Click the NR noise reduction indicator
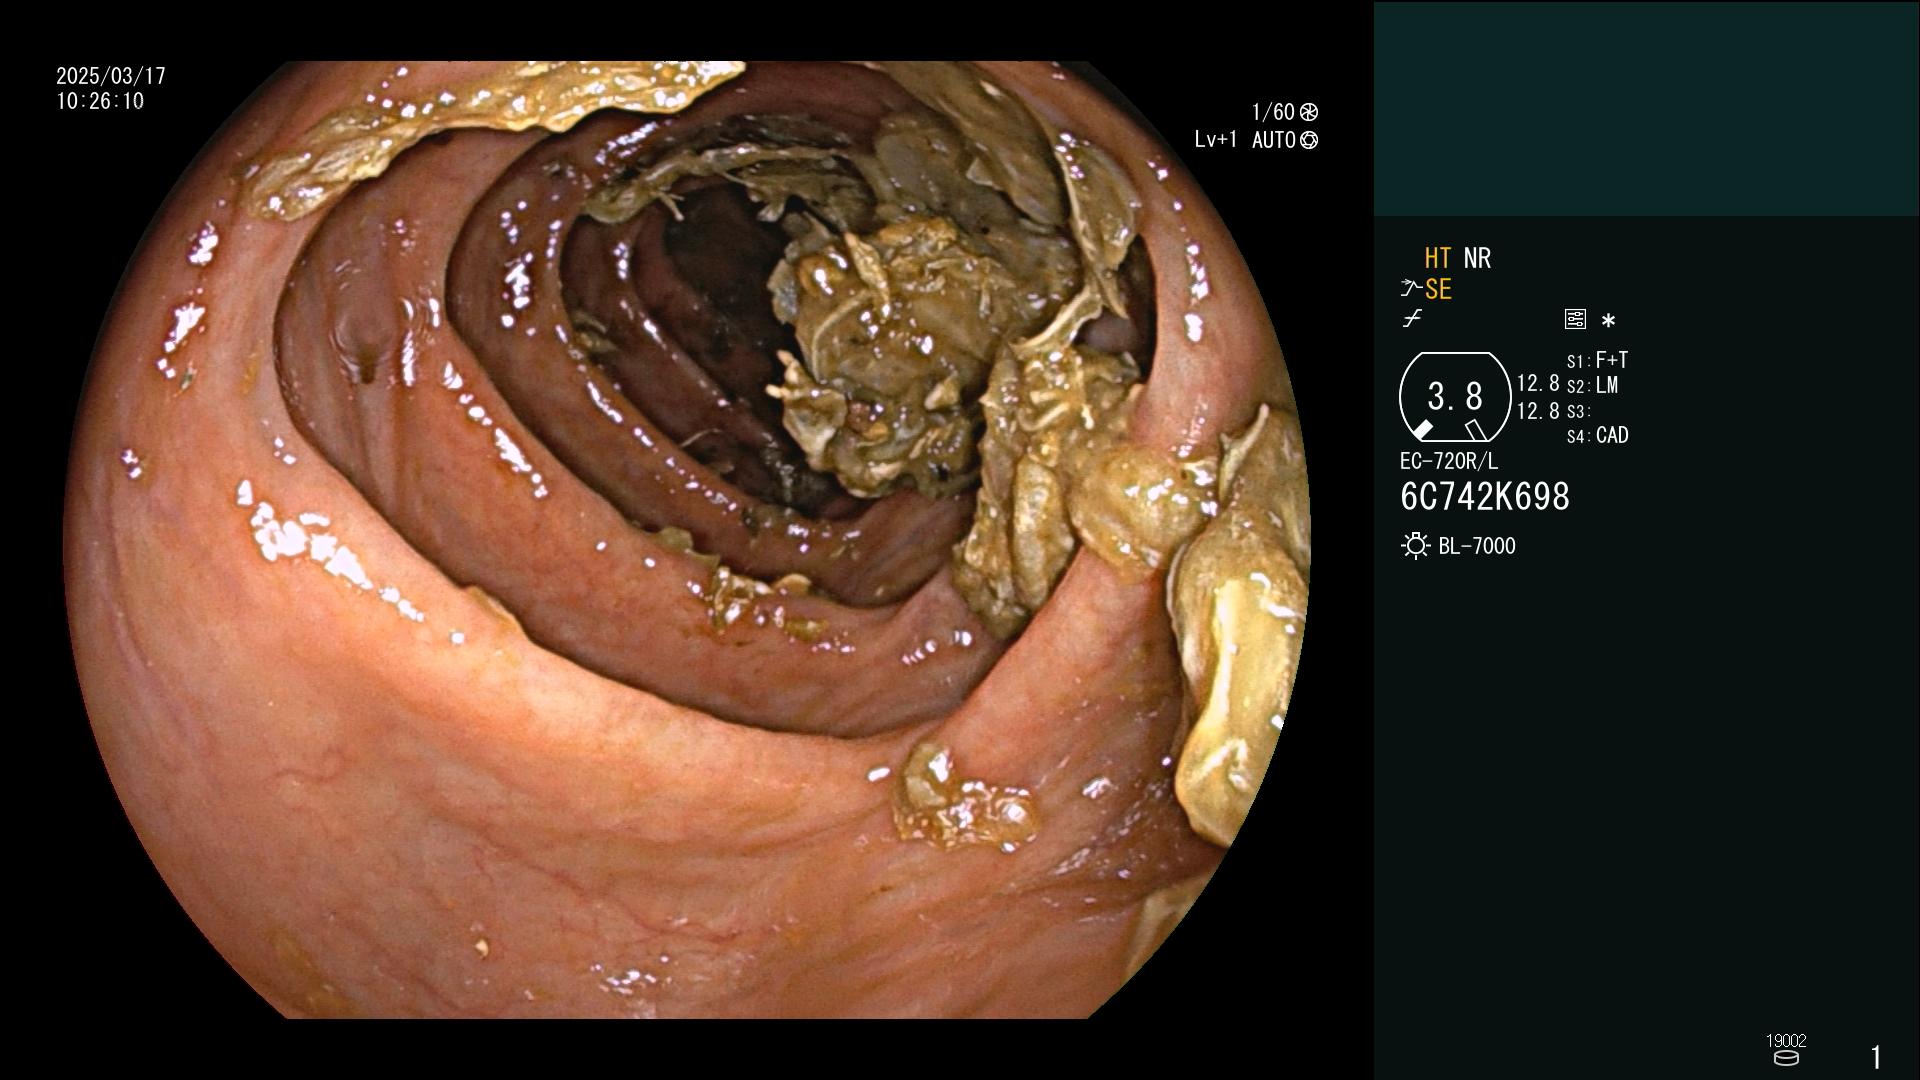Viewport: 1920px width, 1080px height. click(1477, 258)
